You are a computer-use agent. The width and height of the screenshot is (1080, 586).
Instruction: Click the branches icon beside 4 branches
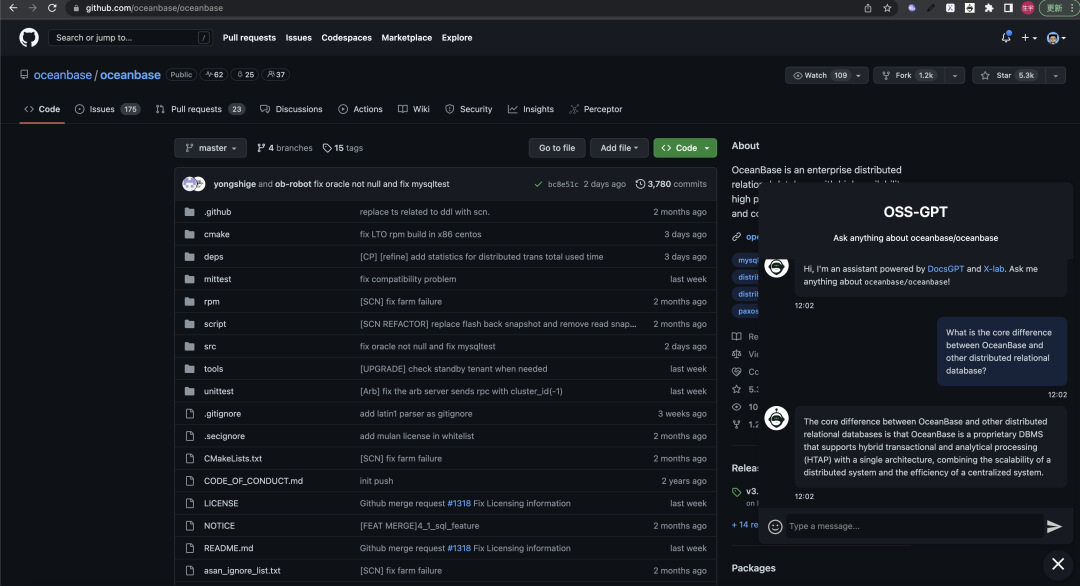point(261,148)
